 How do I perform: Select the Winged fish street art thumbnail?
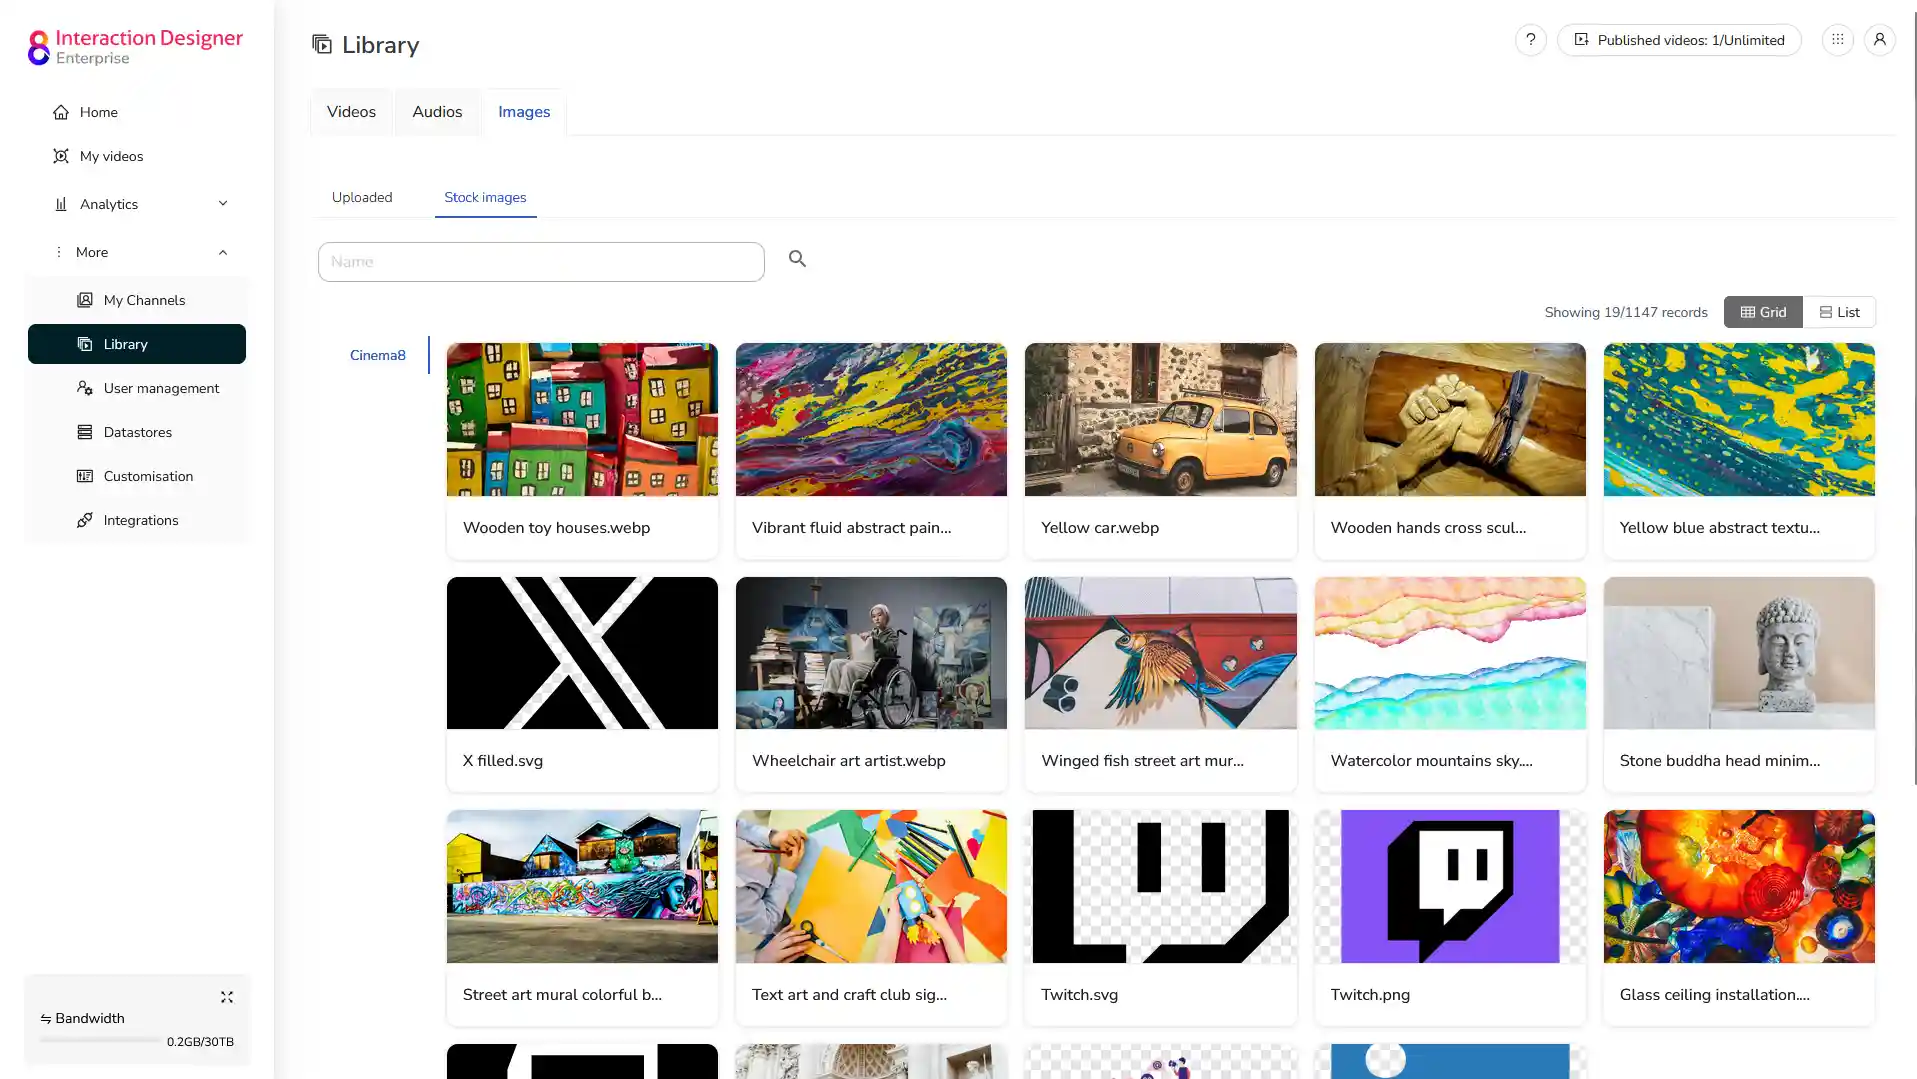pyautogui.click(x=1160, y=653)
